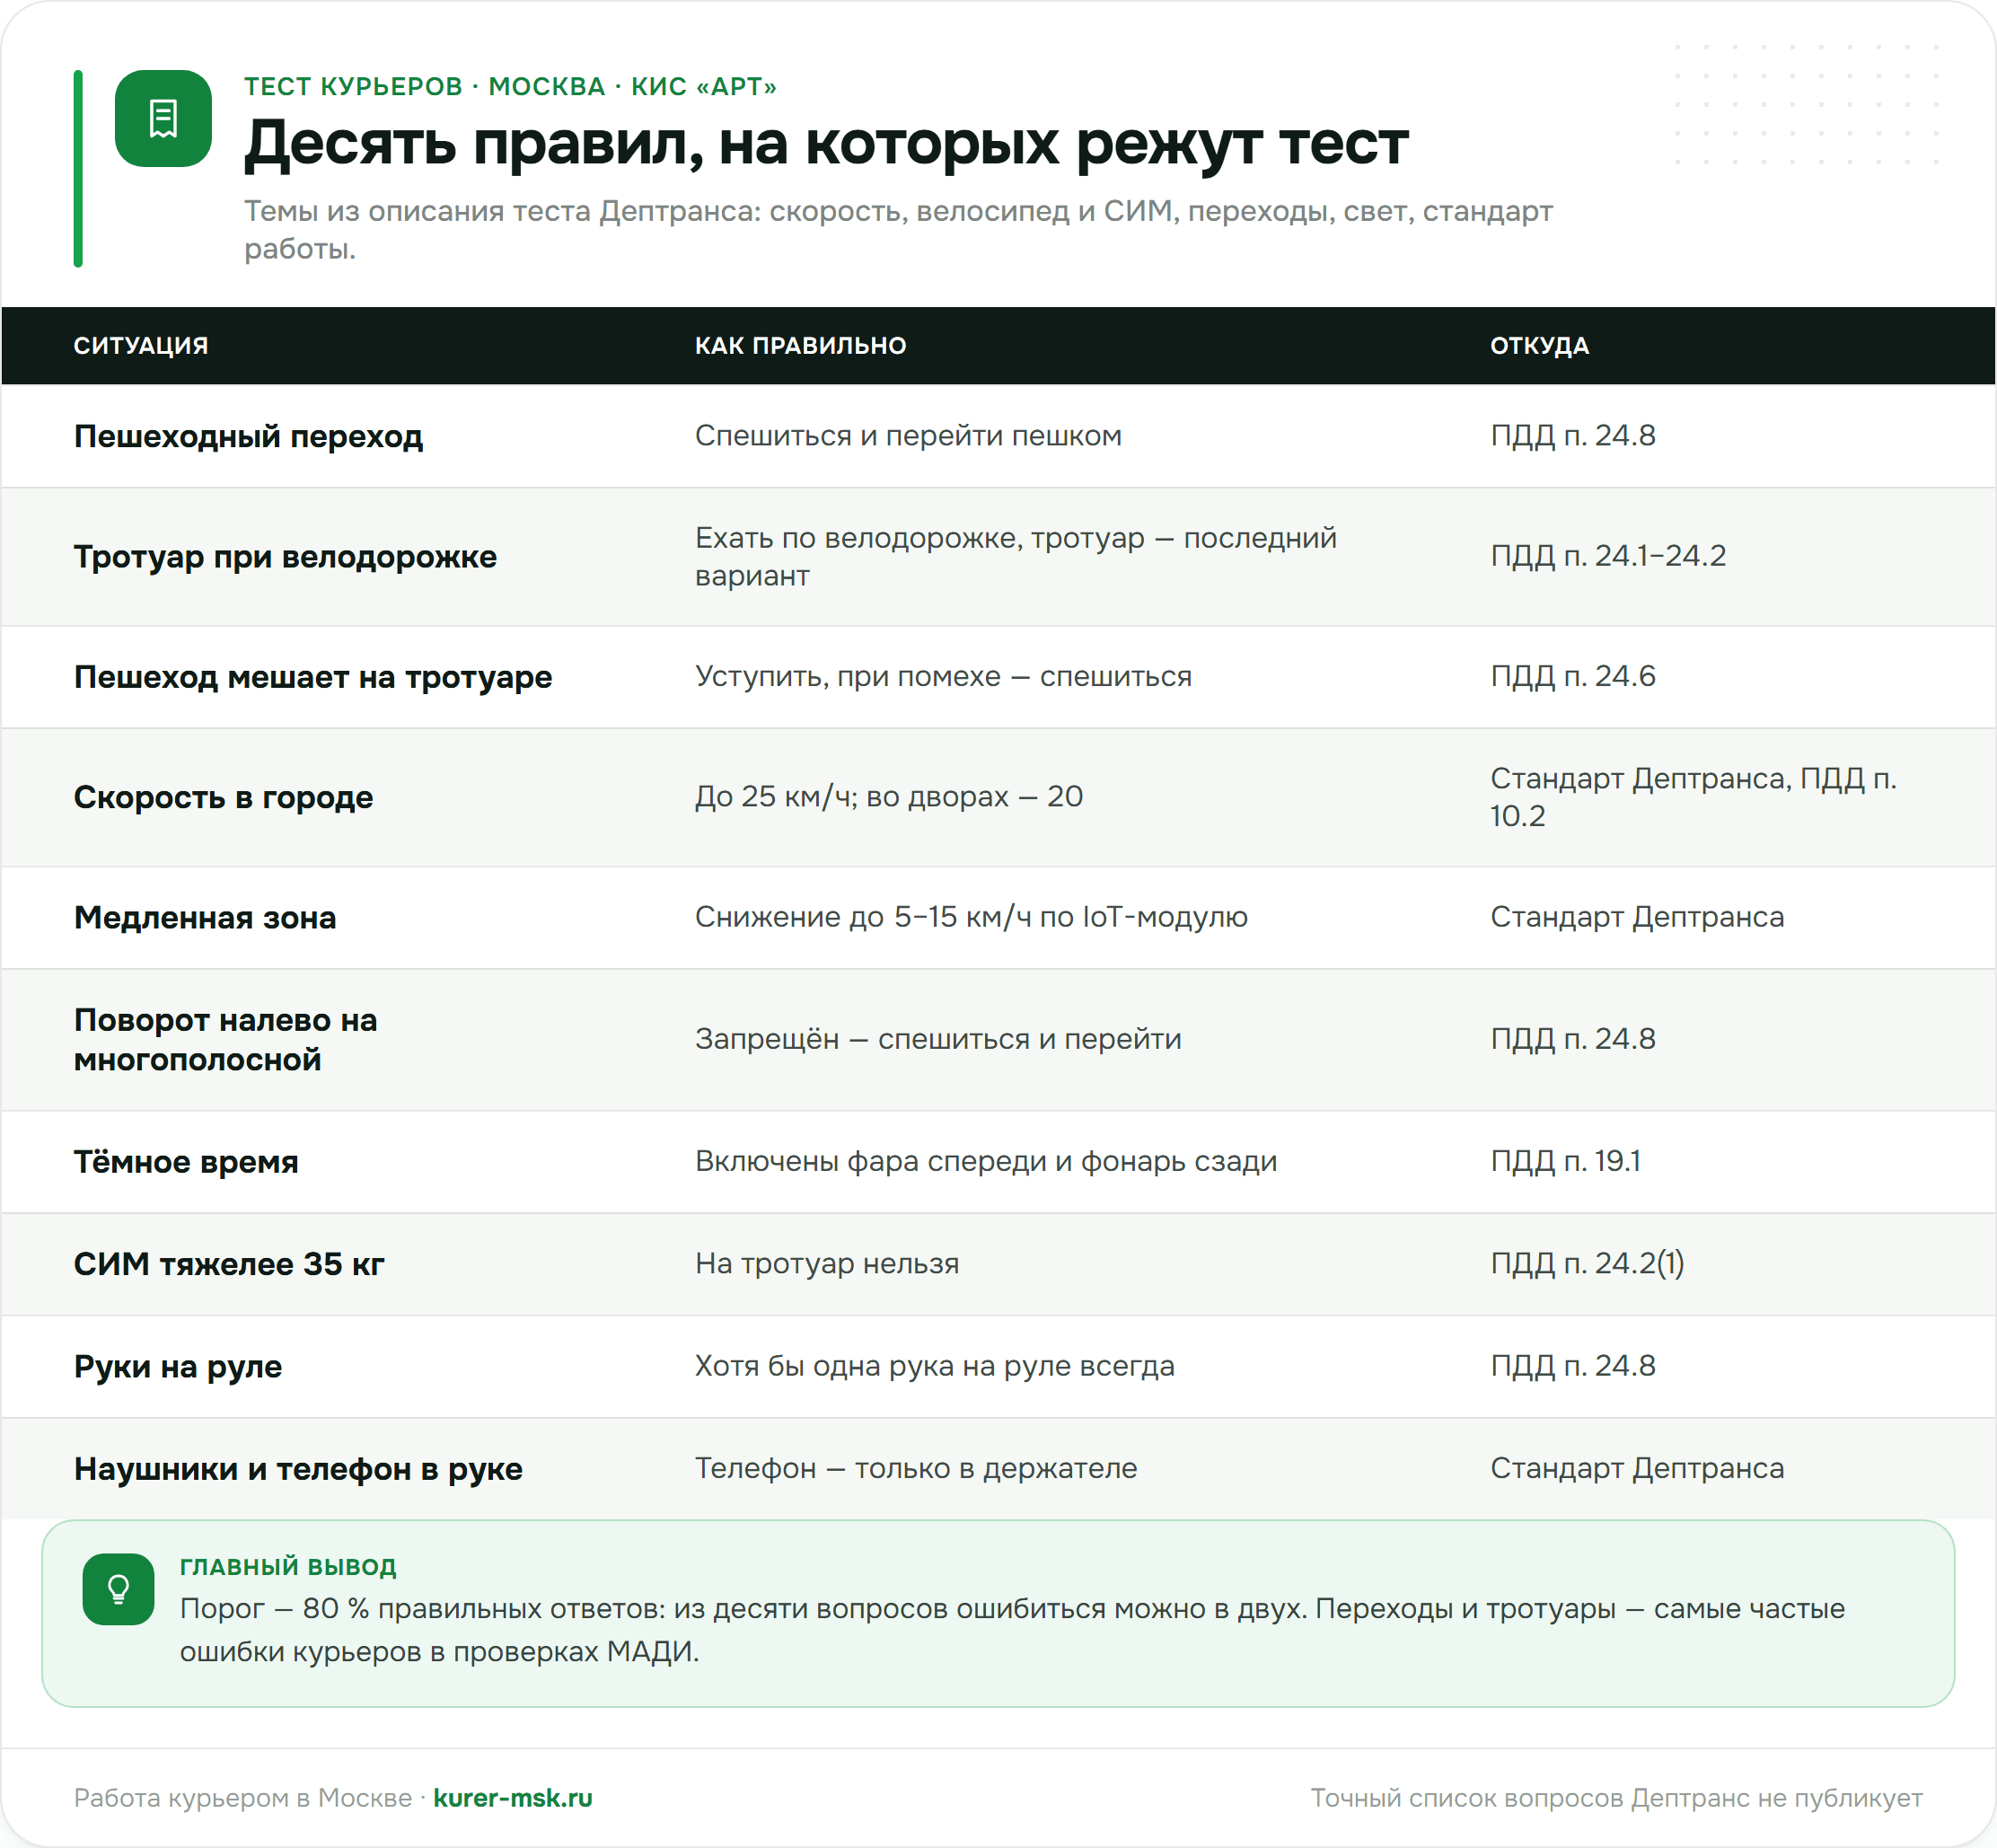Screen dimensions: 1997x1848
Task: Click the footer note about Дептранс questions
Action: (1616, 1798)
